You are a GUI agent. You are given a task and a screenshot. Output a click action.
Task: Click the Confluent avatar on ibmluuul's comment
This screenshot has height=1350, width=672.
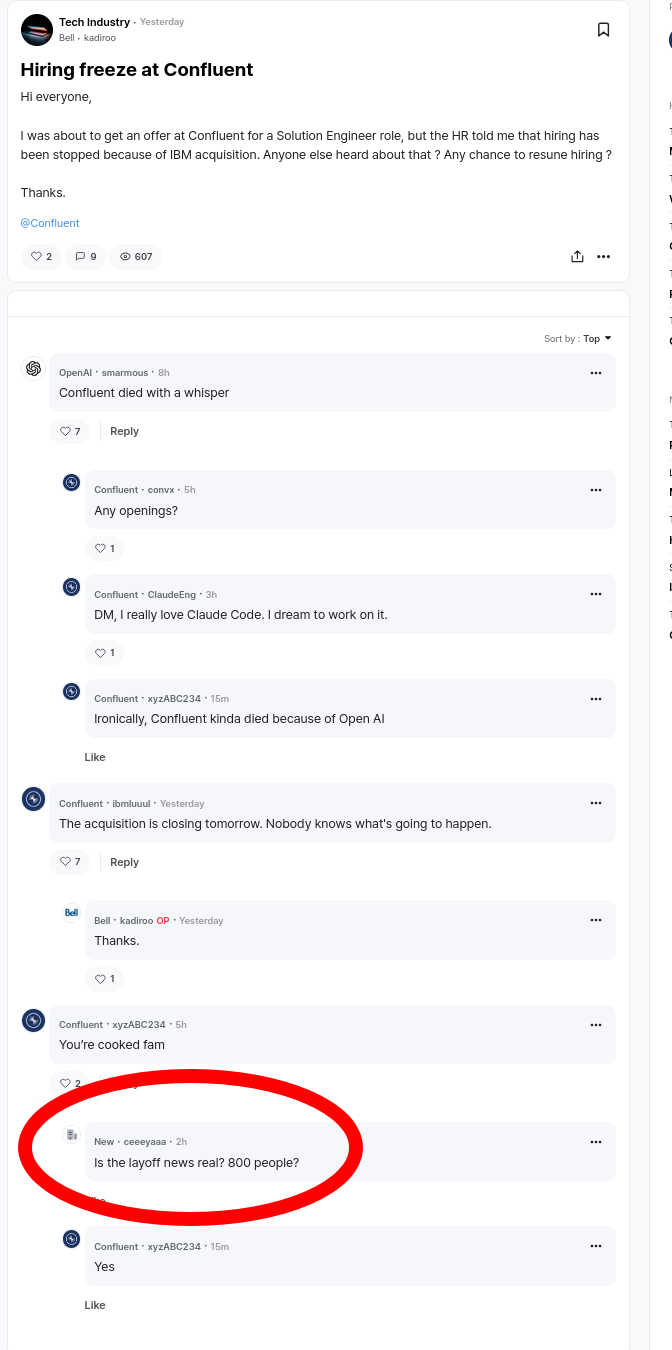(33, 799)
